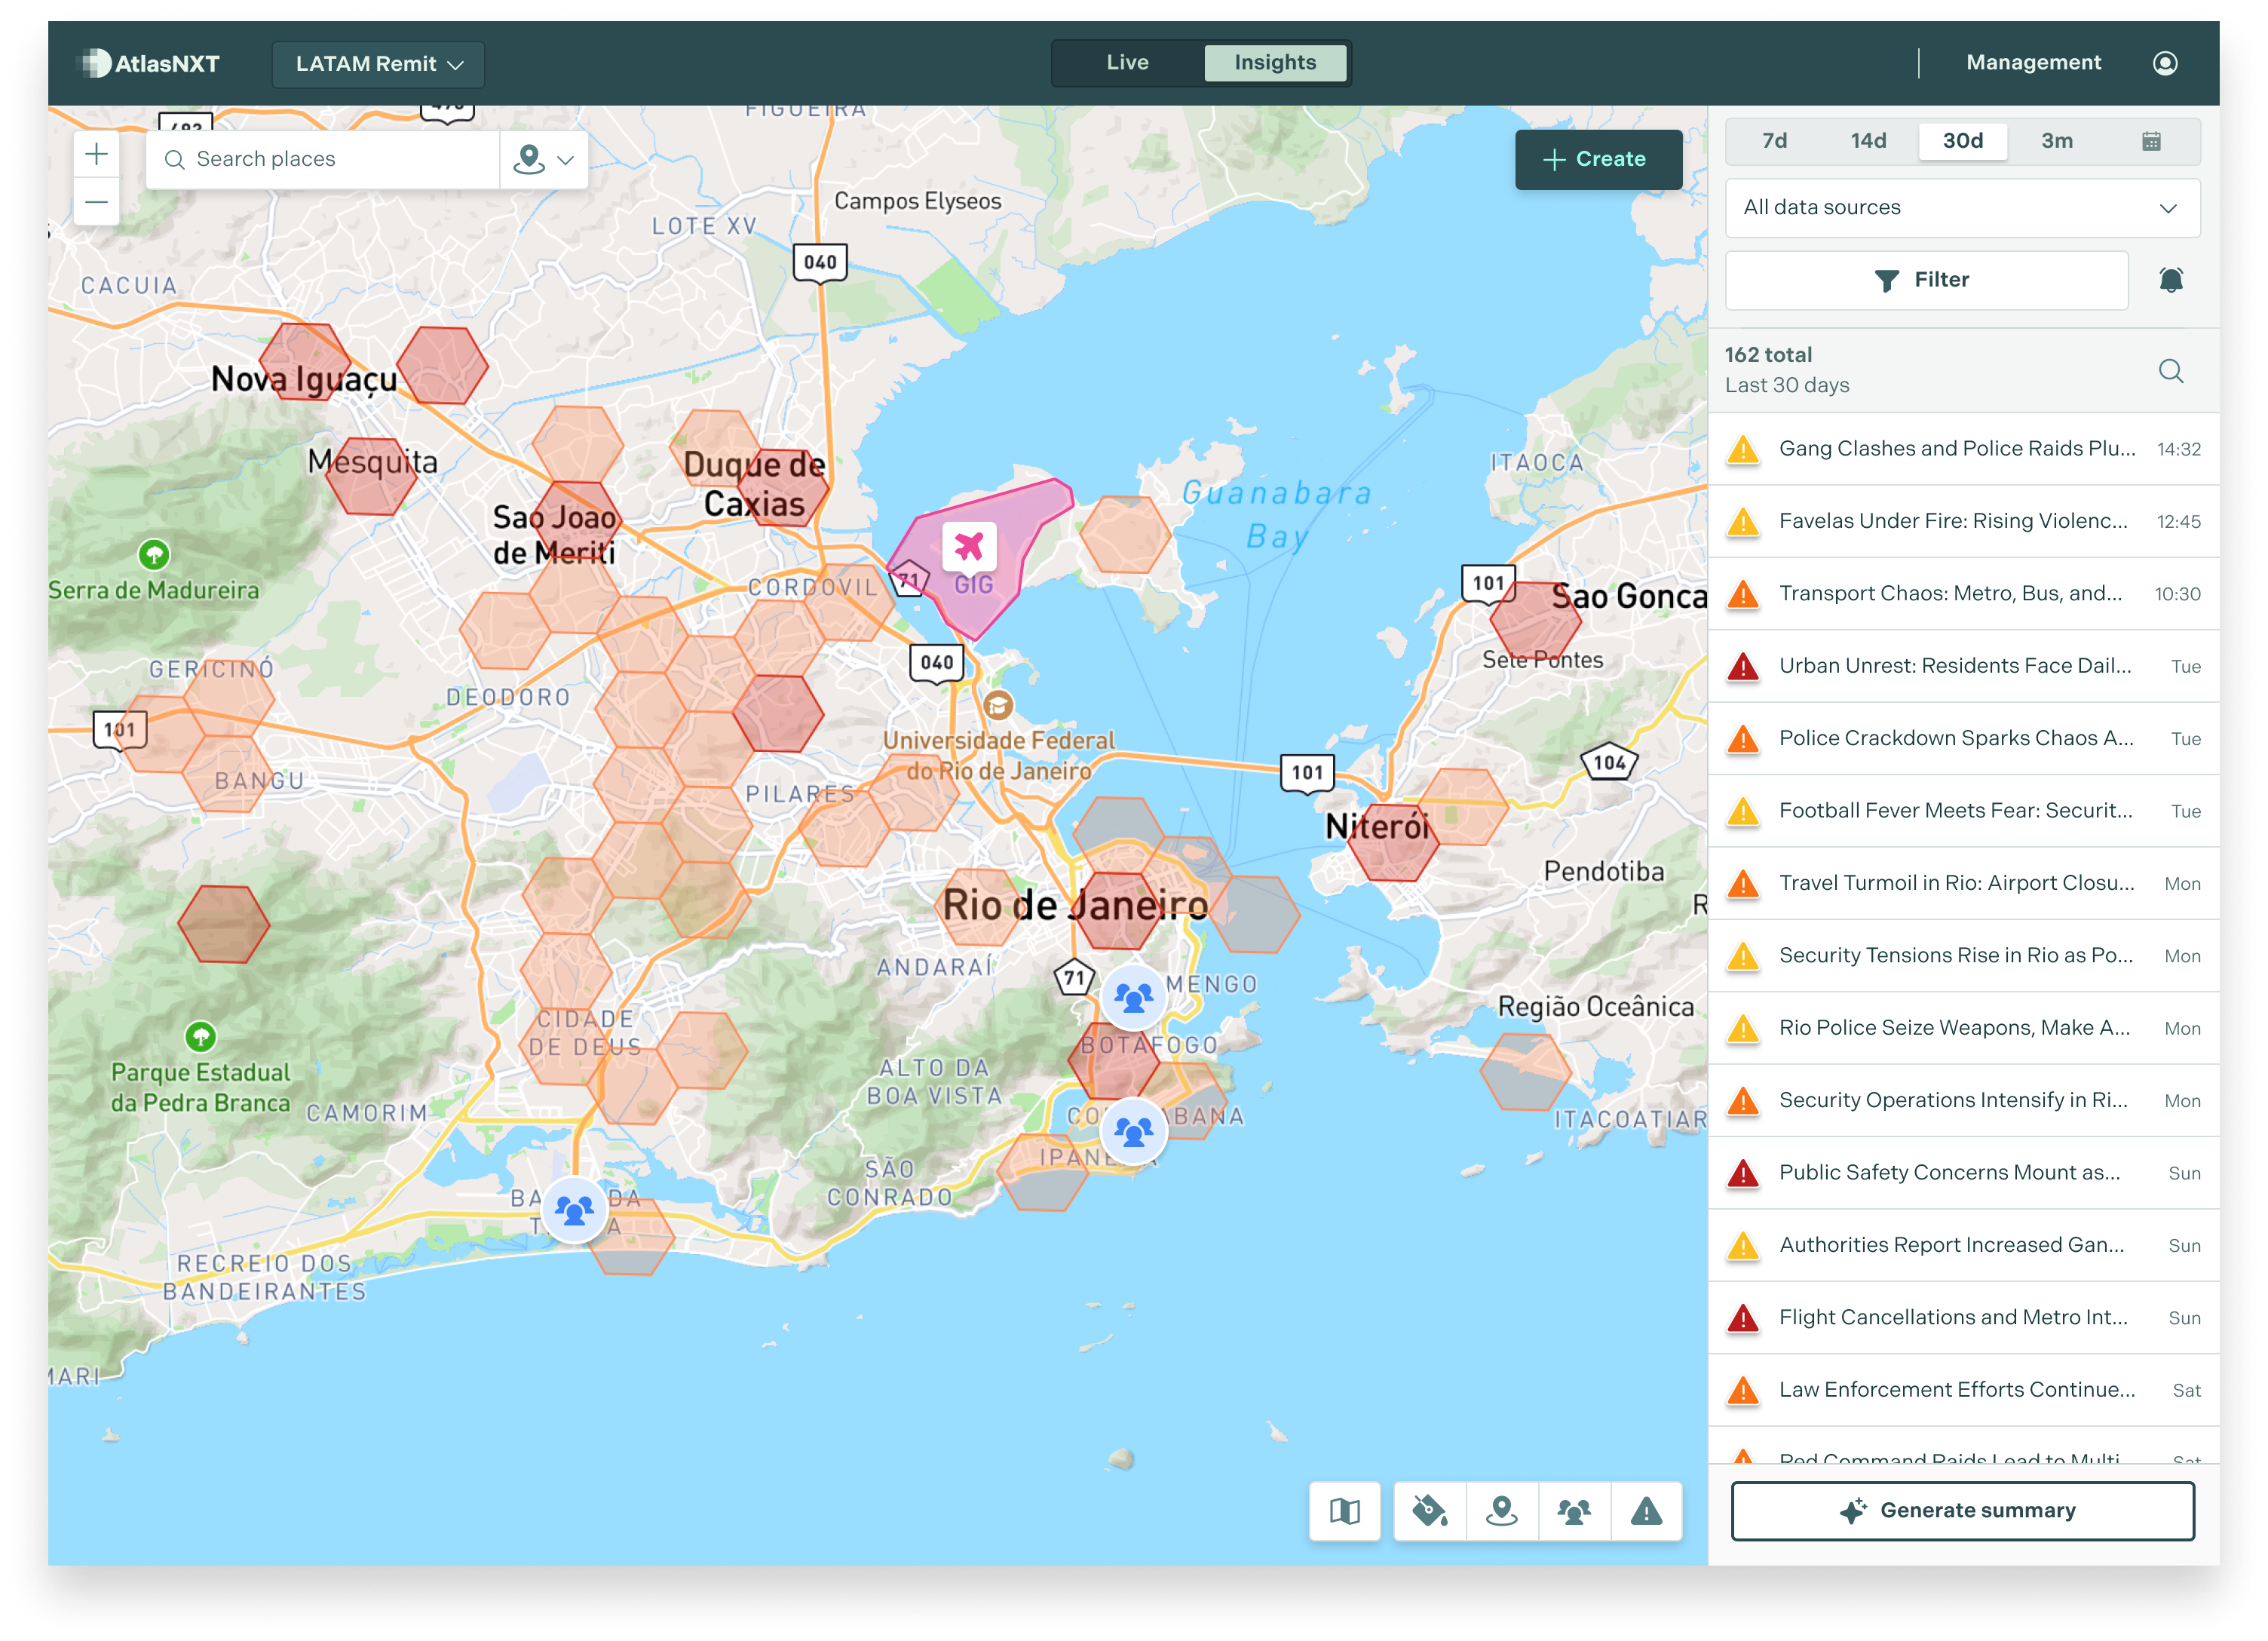Open the All data sources dropdown
This screenshot has width=2268, height=1641.
pos(1961,208)
